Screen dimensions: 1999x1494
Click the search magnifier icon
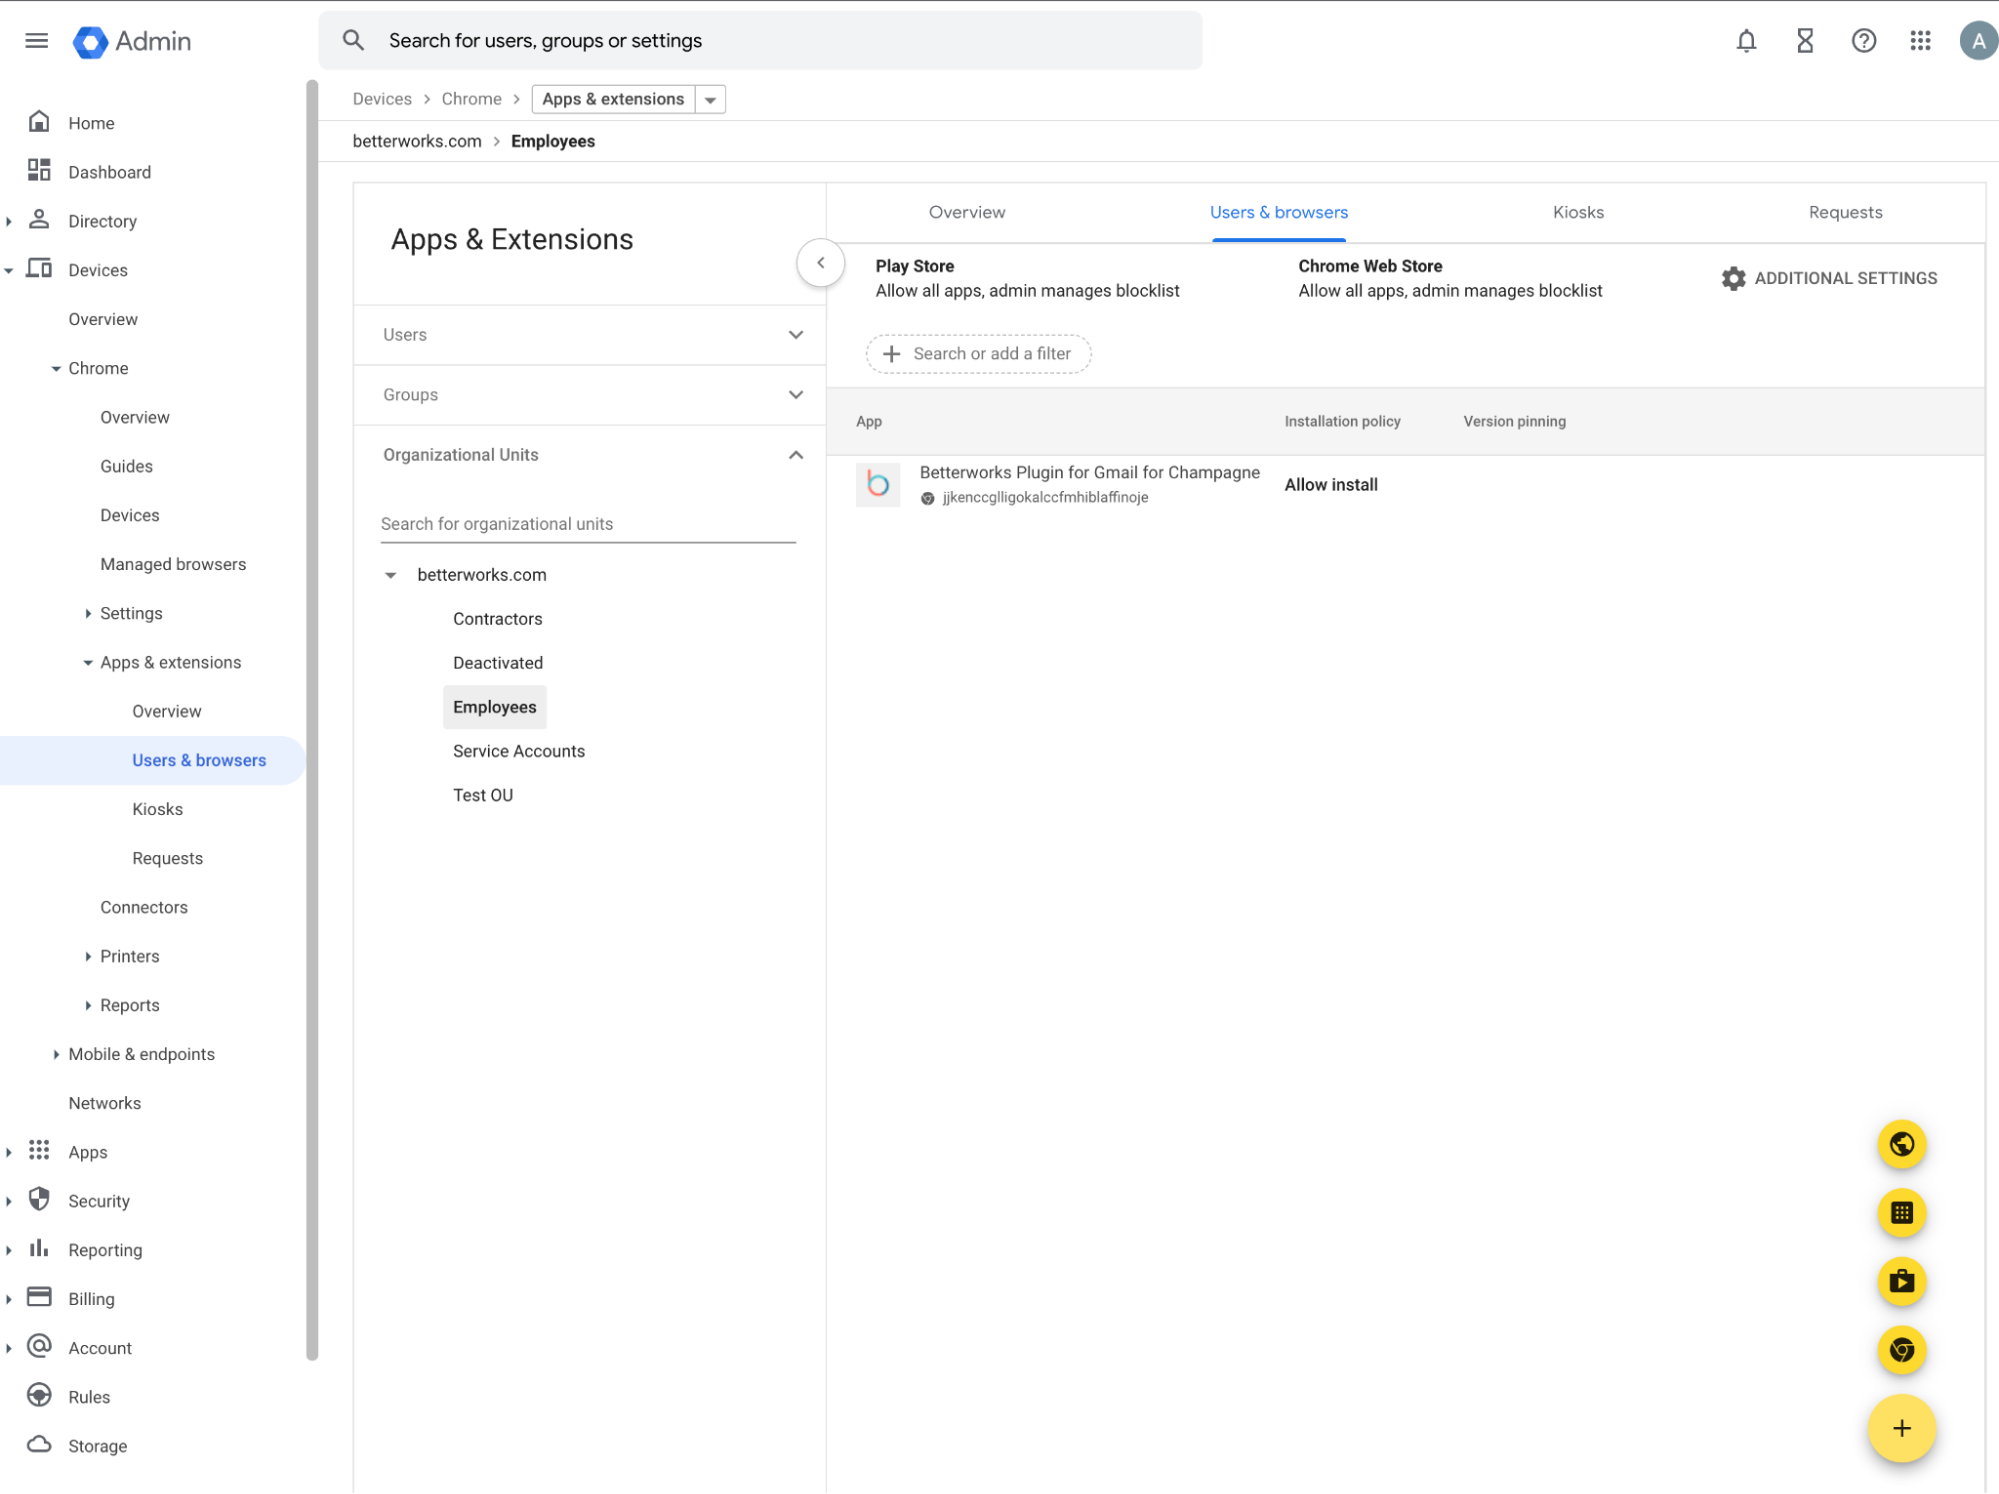tap(353, 40)
